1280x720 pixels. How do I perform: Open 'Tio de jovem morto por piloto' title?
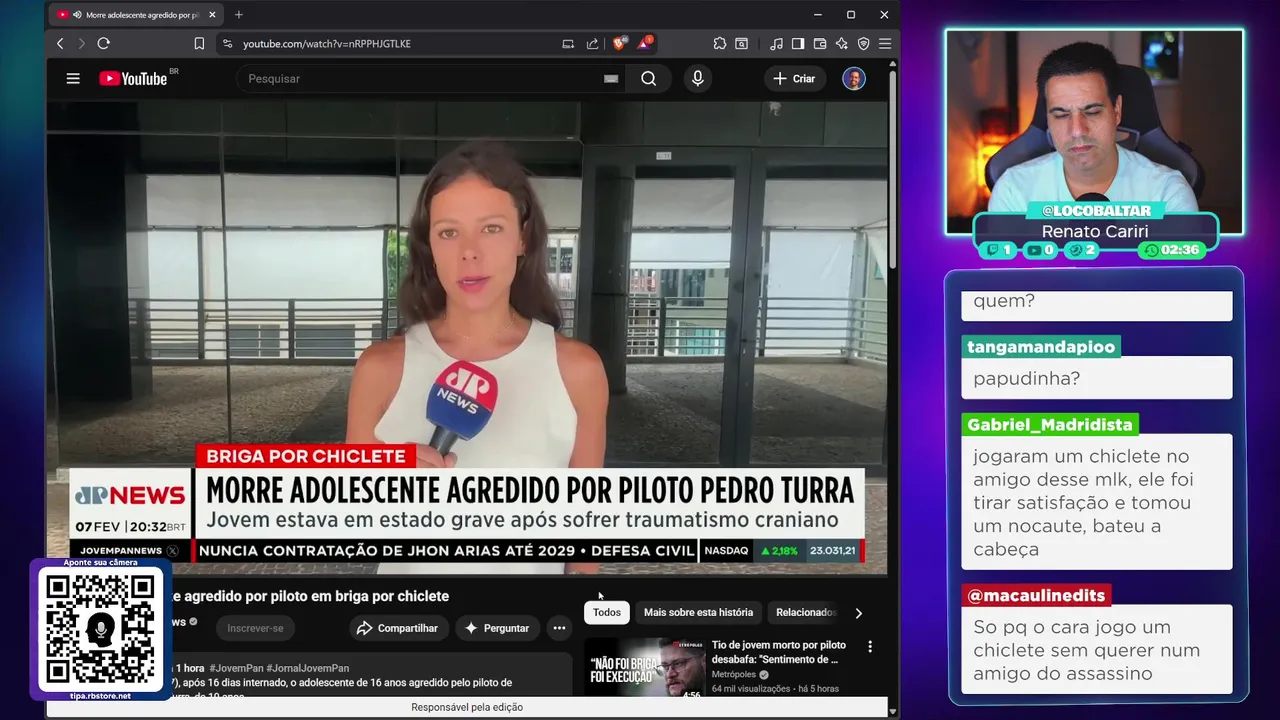(x=779, y=652)
